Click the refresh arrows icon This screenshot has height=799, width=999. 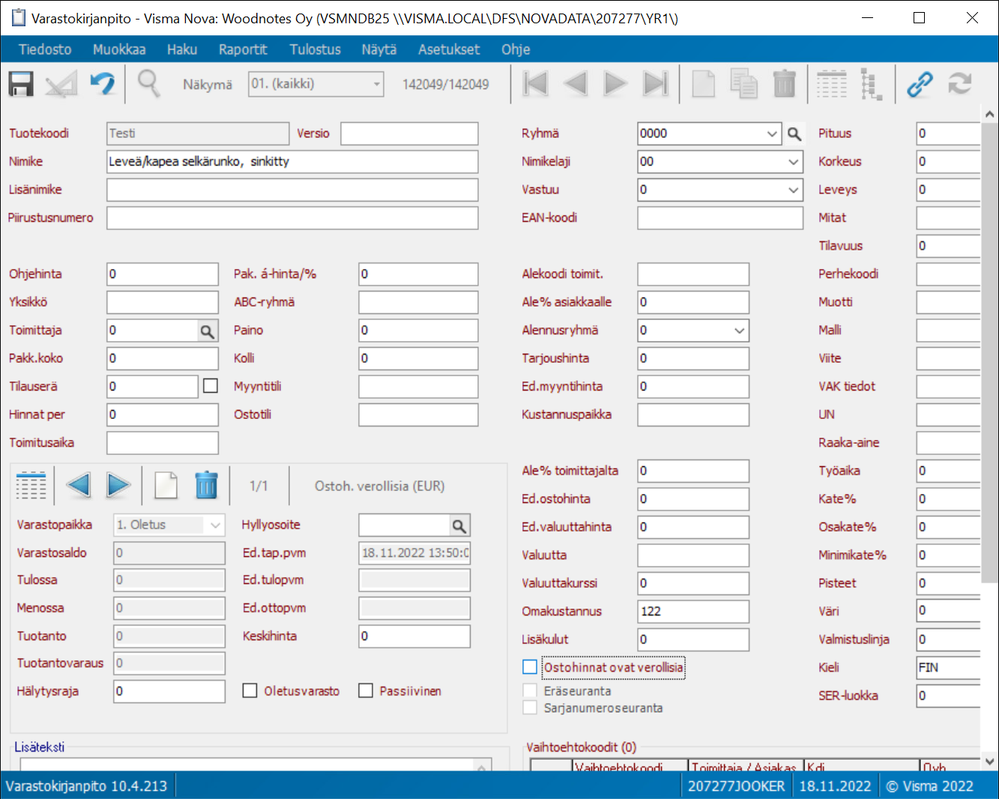pos(959,84)
